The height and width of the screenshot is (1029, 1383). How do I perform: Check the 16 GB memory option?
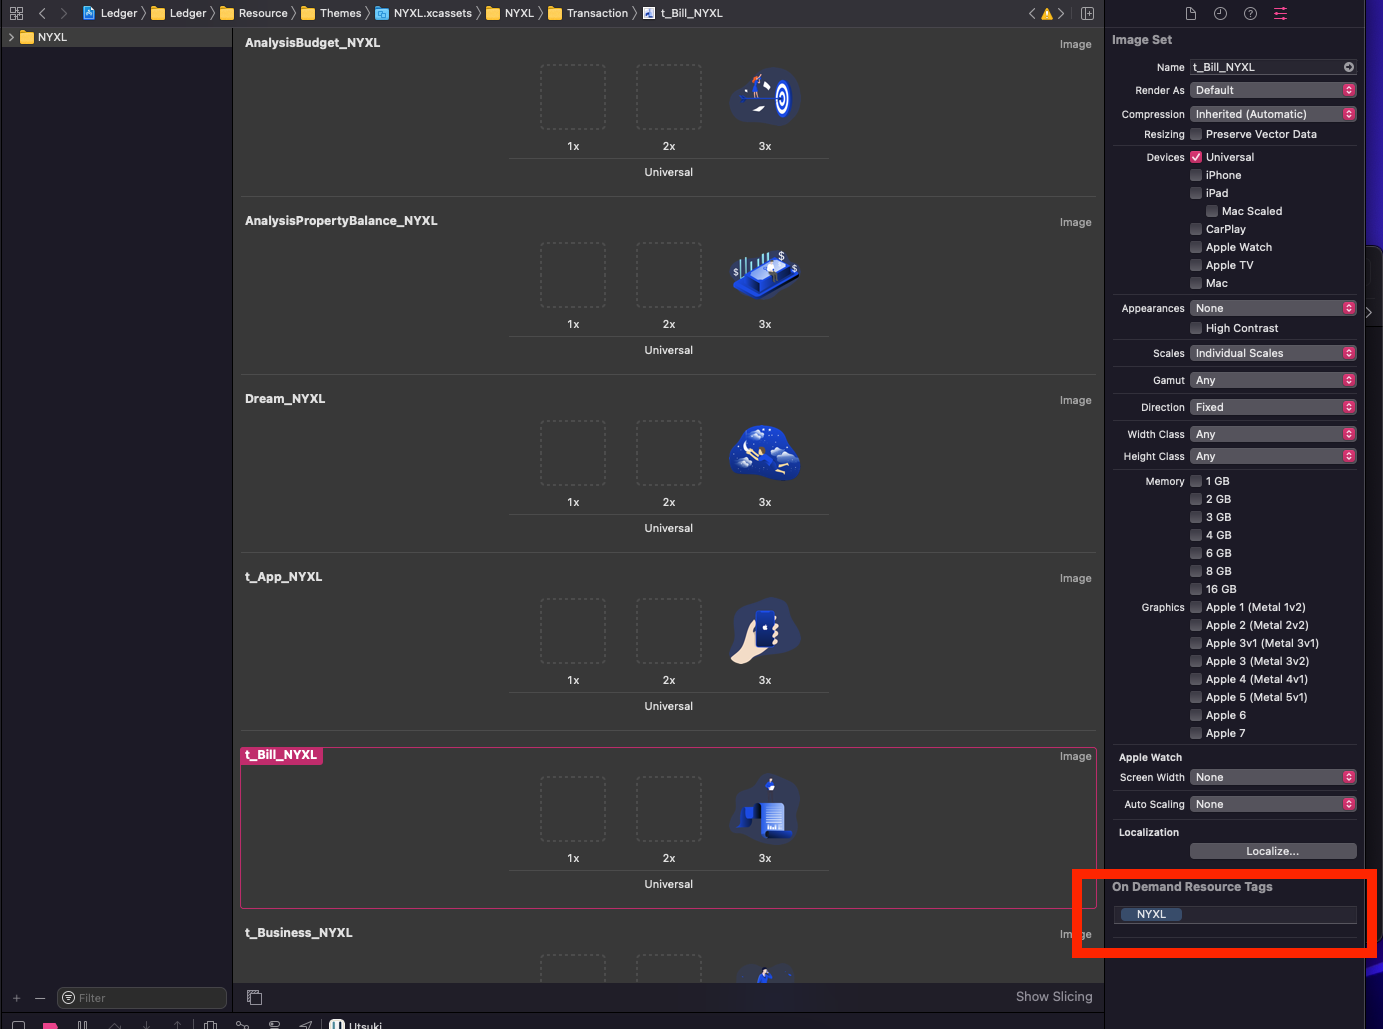coord(1196,589)
